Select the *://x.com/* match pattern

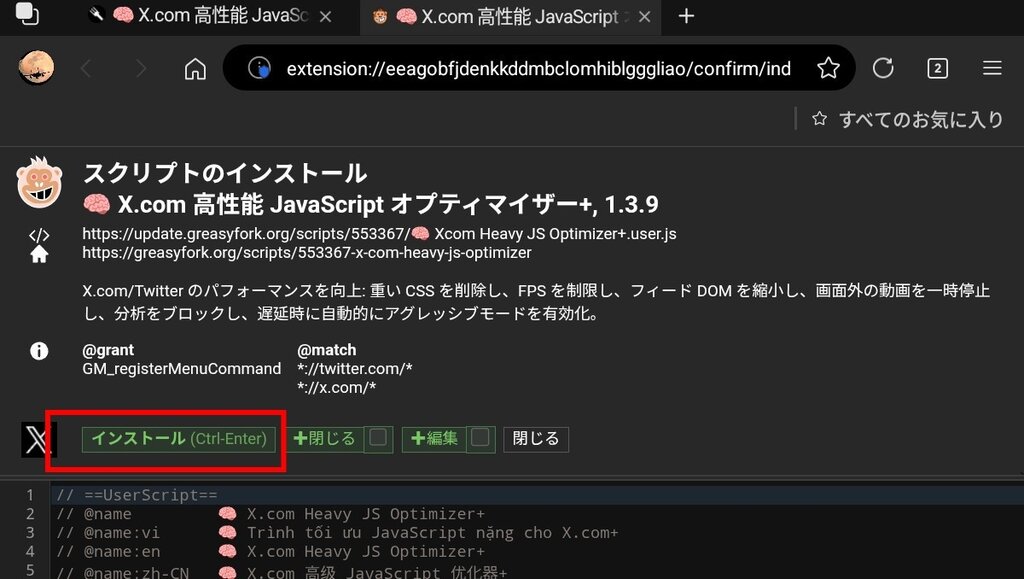[x=336, y=388]
